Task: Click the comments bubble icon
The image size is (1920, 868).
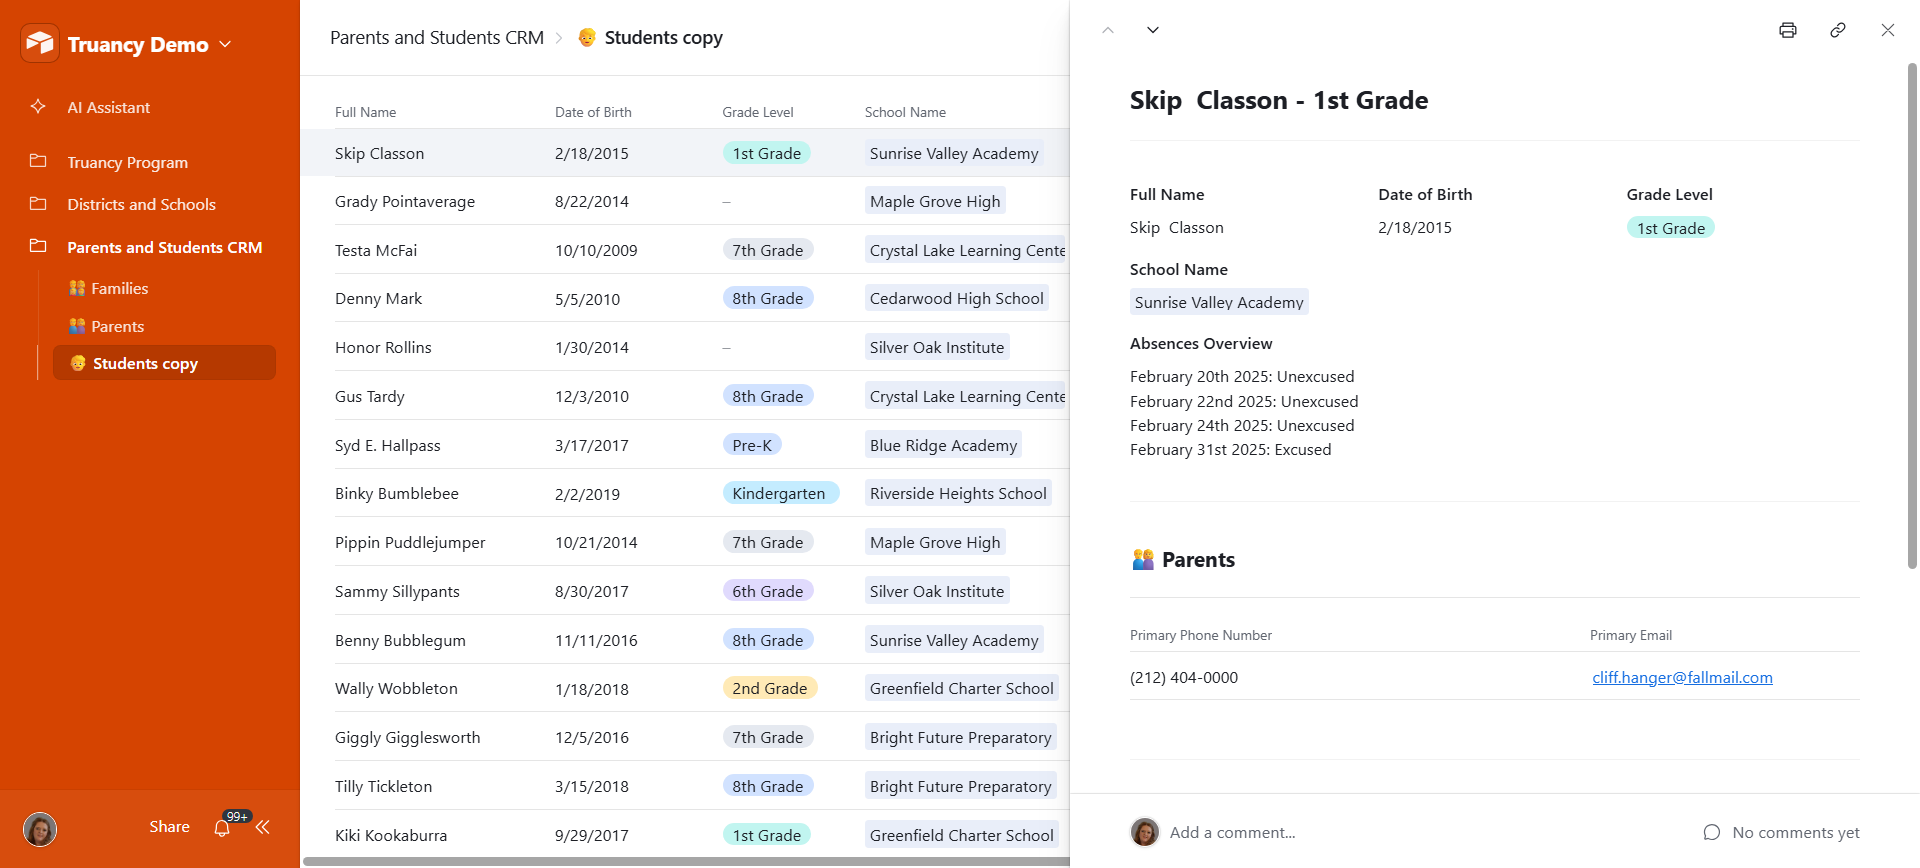Action: [x=1711, y=832]
